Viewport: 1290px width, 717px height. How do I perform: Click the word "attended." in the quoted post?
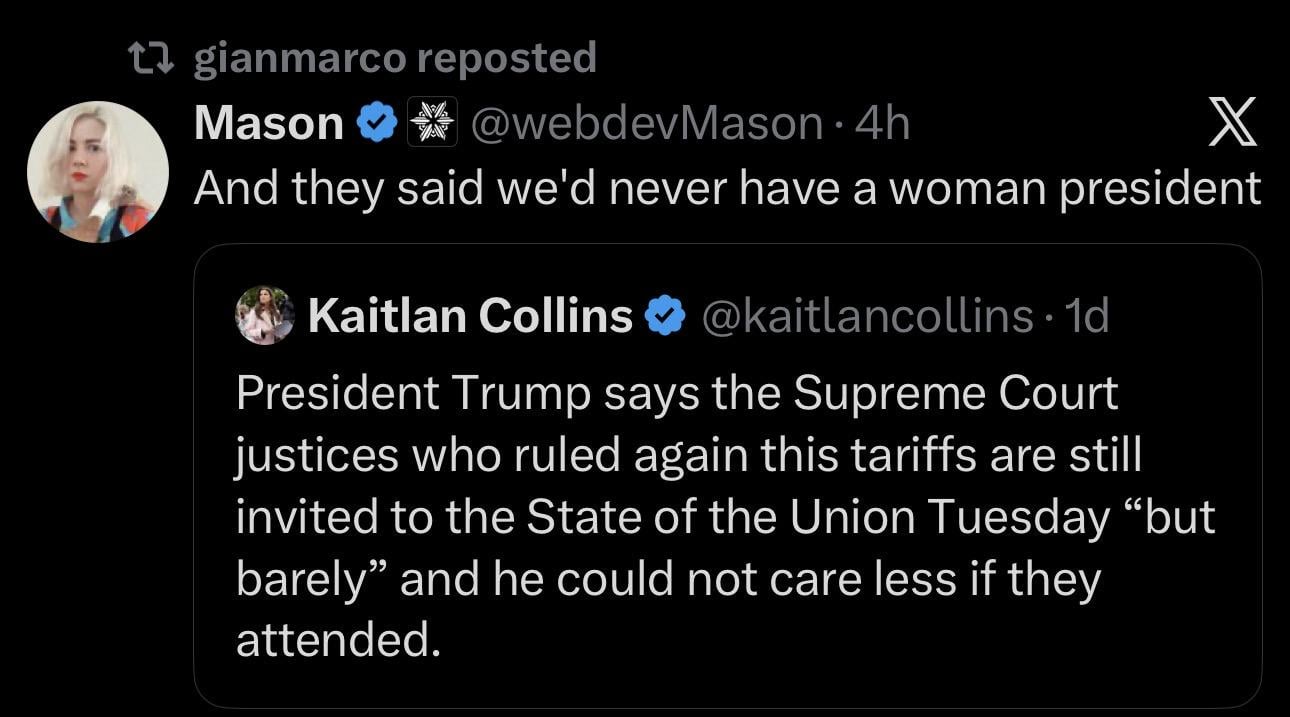338,640
